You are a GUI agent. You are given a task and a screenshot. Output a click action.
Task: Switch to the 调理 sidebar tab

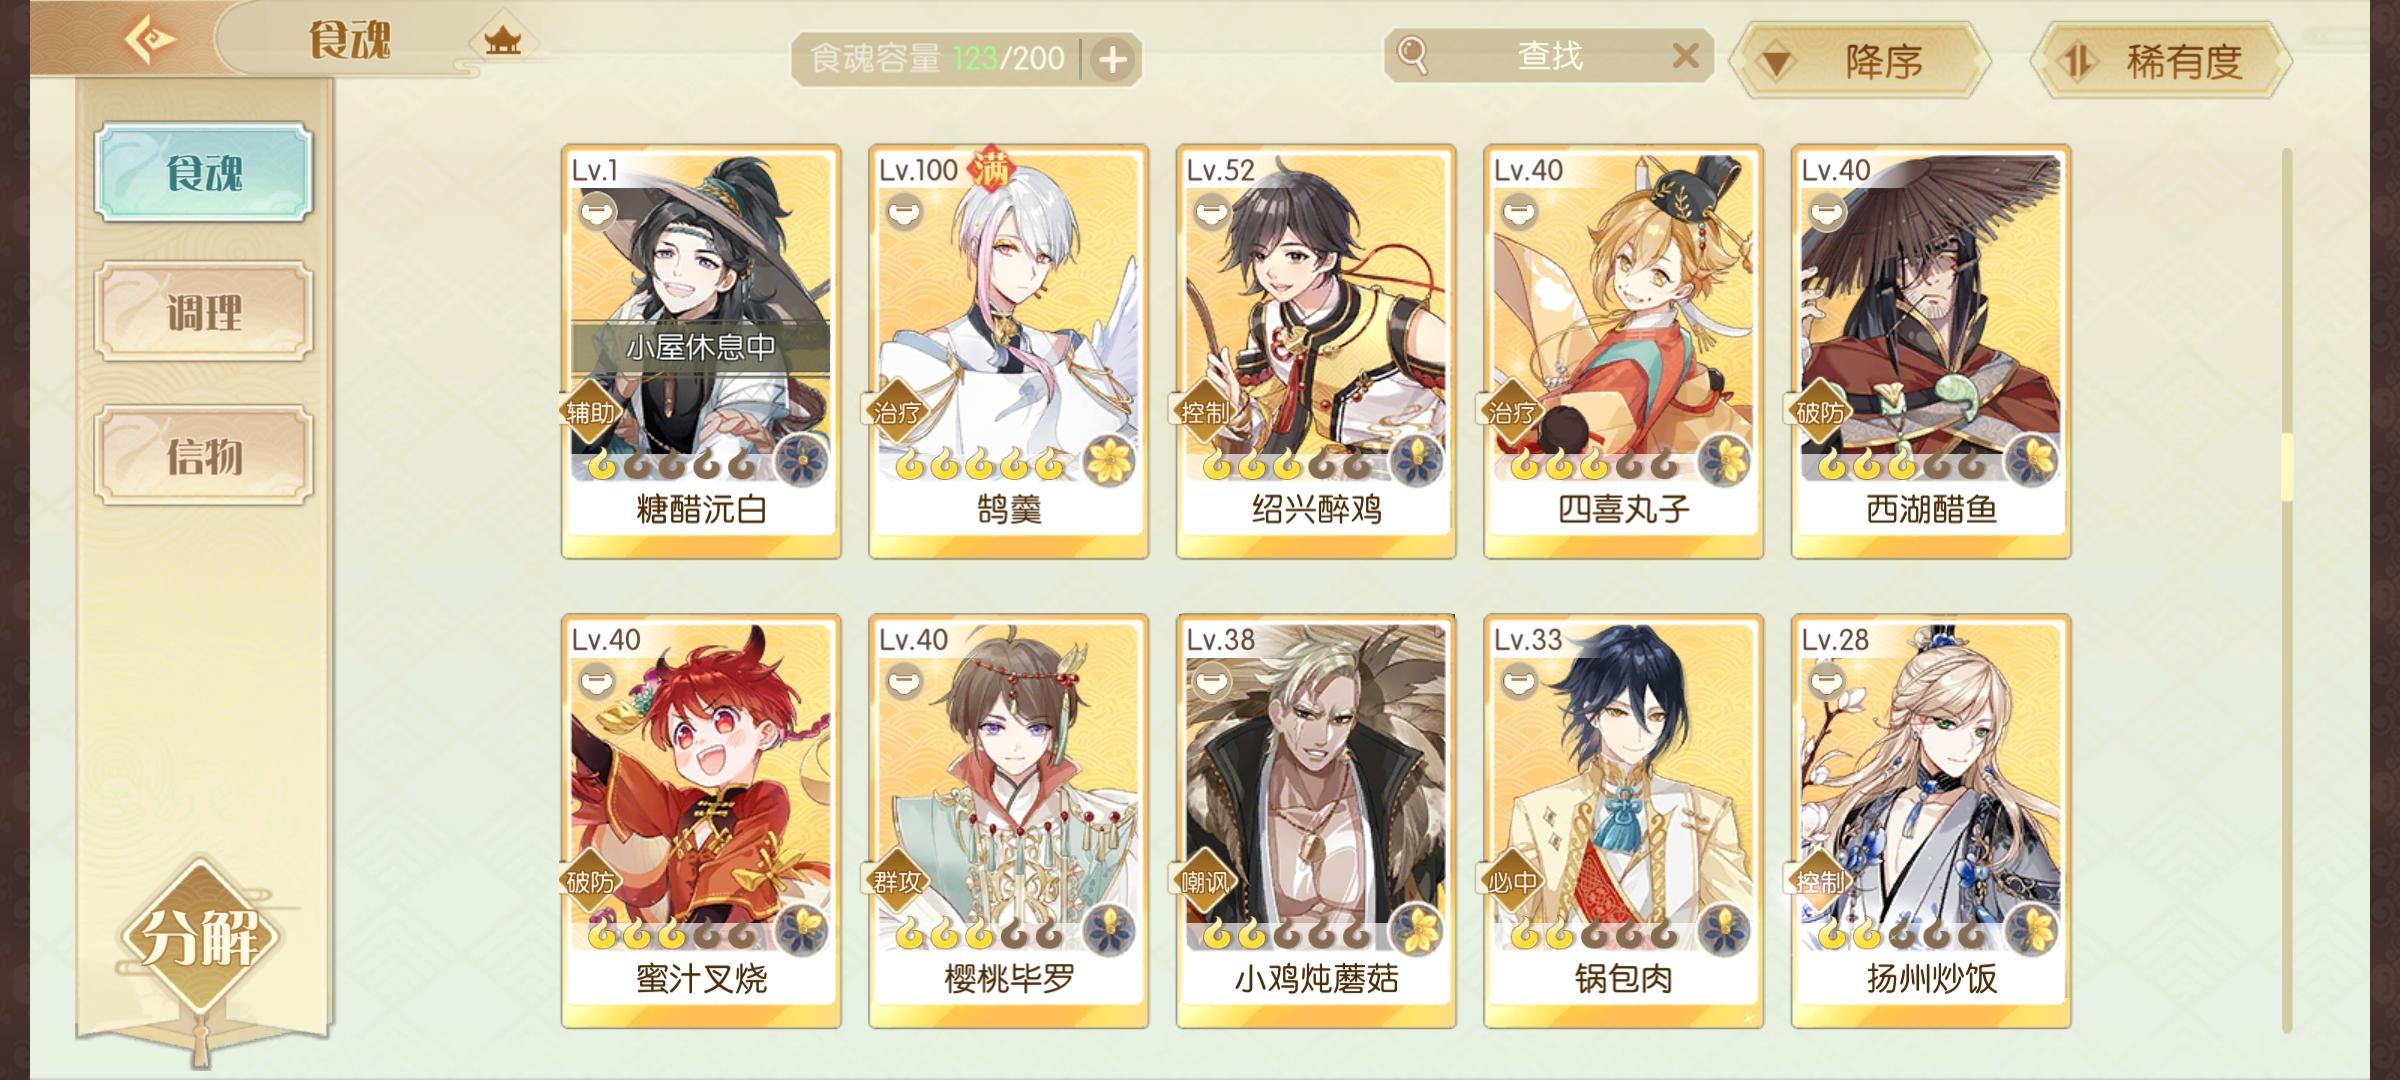coord(204,312)
